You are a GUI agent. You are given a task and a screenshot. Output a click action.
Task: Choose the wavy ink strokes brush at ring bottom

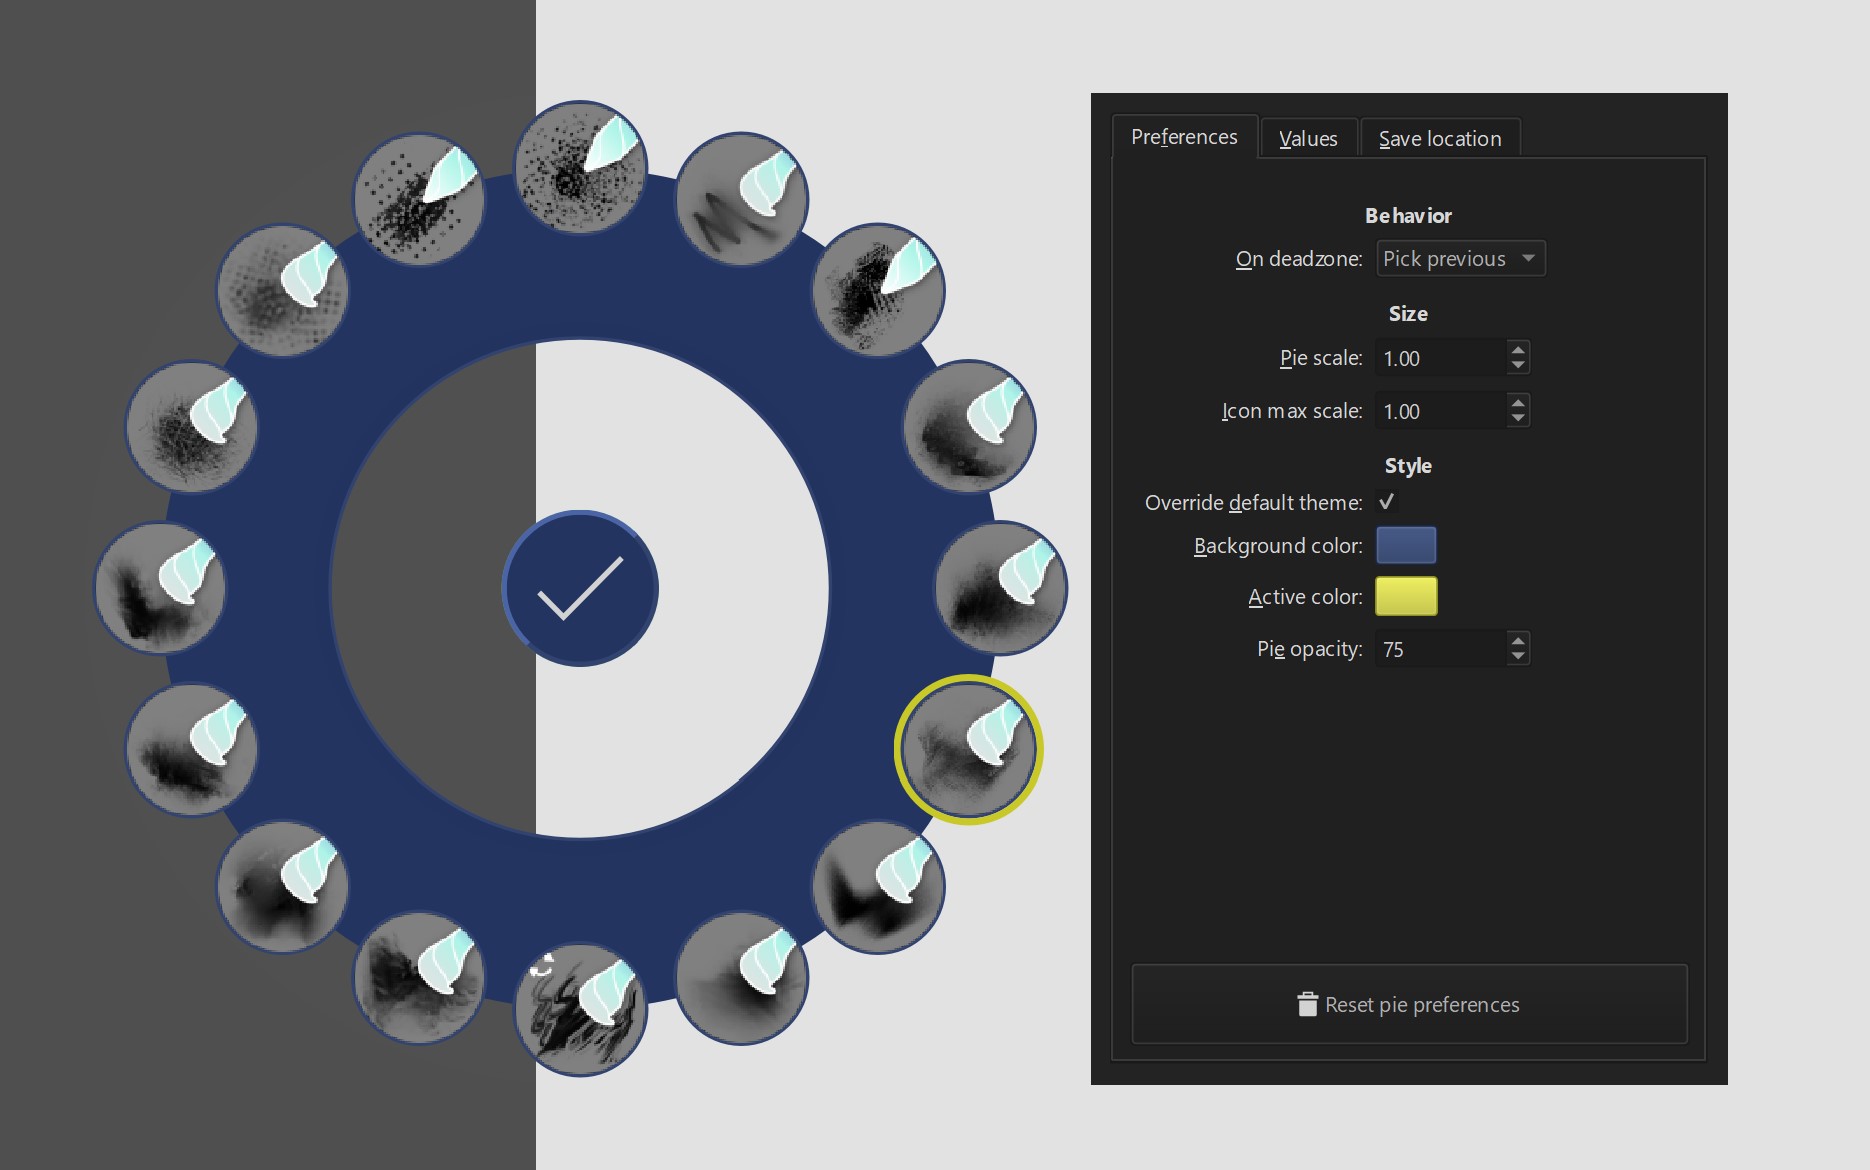[580, 1010]
